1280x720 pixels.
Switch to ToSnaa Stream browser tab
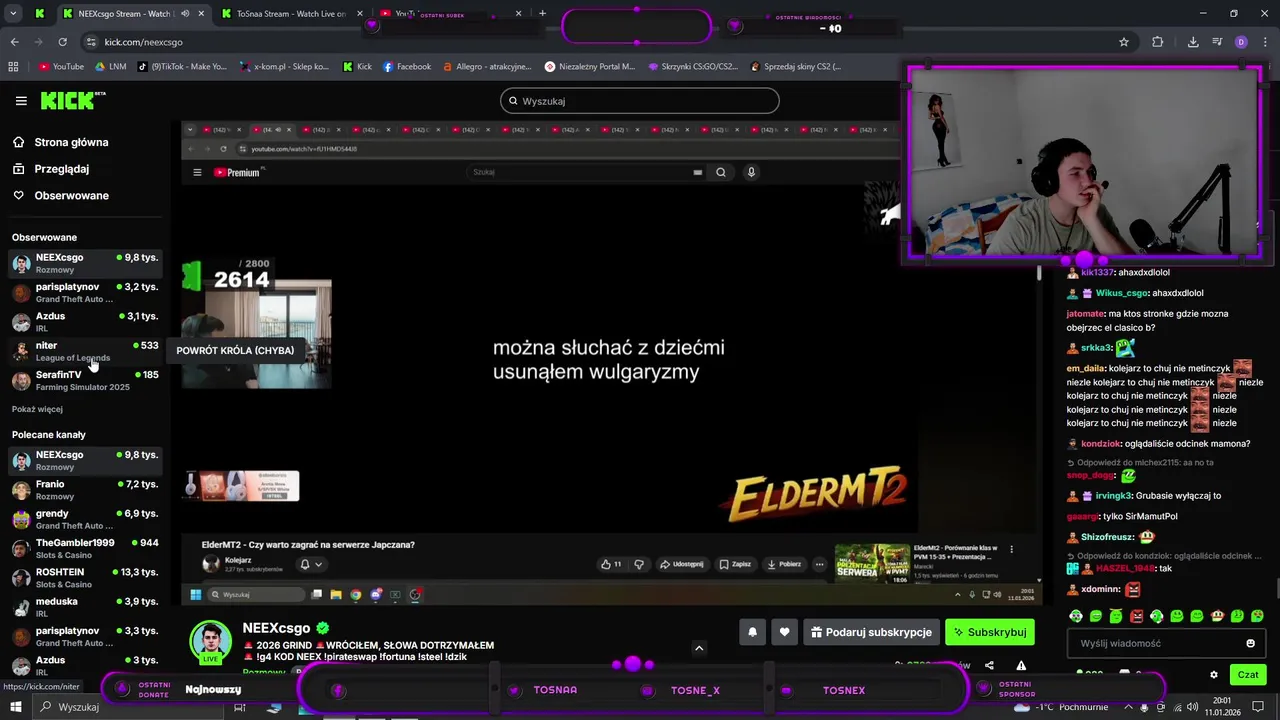click(x=291, y=14)
